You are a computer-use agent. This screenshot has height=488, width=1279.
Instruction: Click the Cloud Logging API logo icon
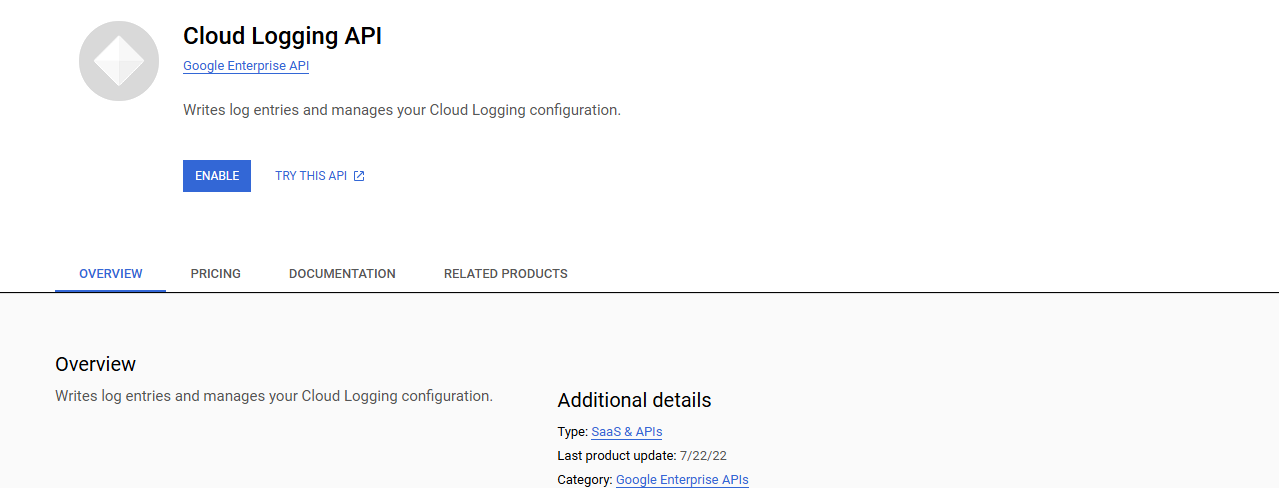[x=119, y=61]
